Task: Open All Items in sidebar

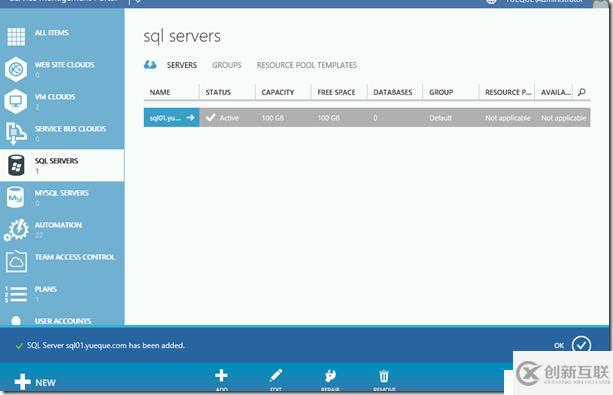Action: 52,33
